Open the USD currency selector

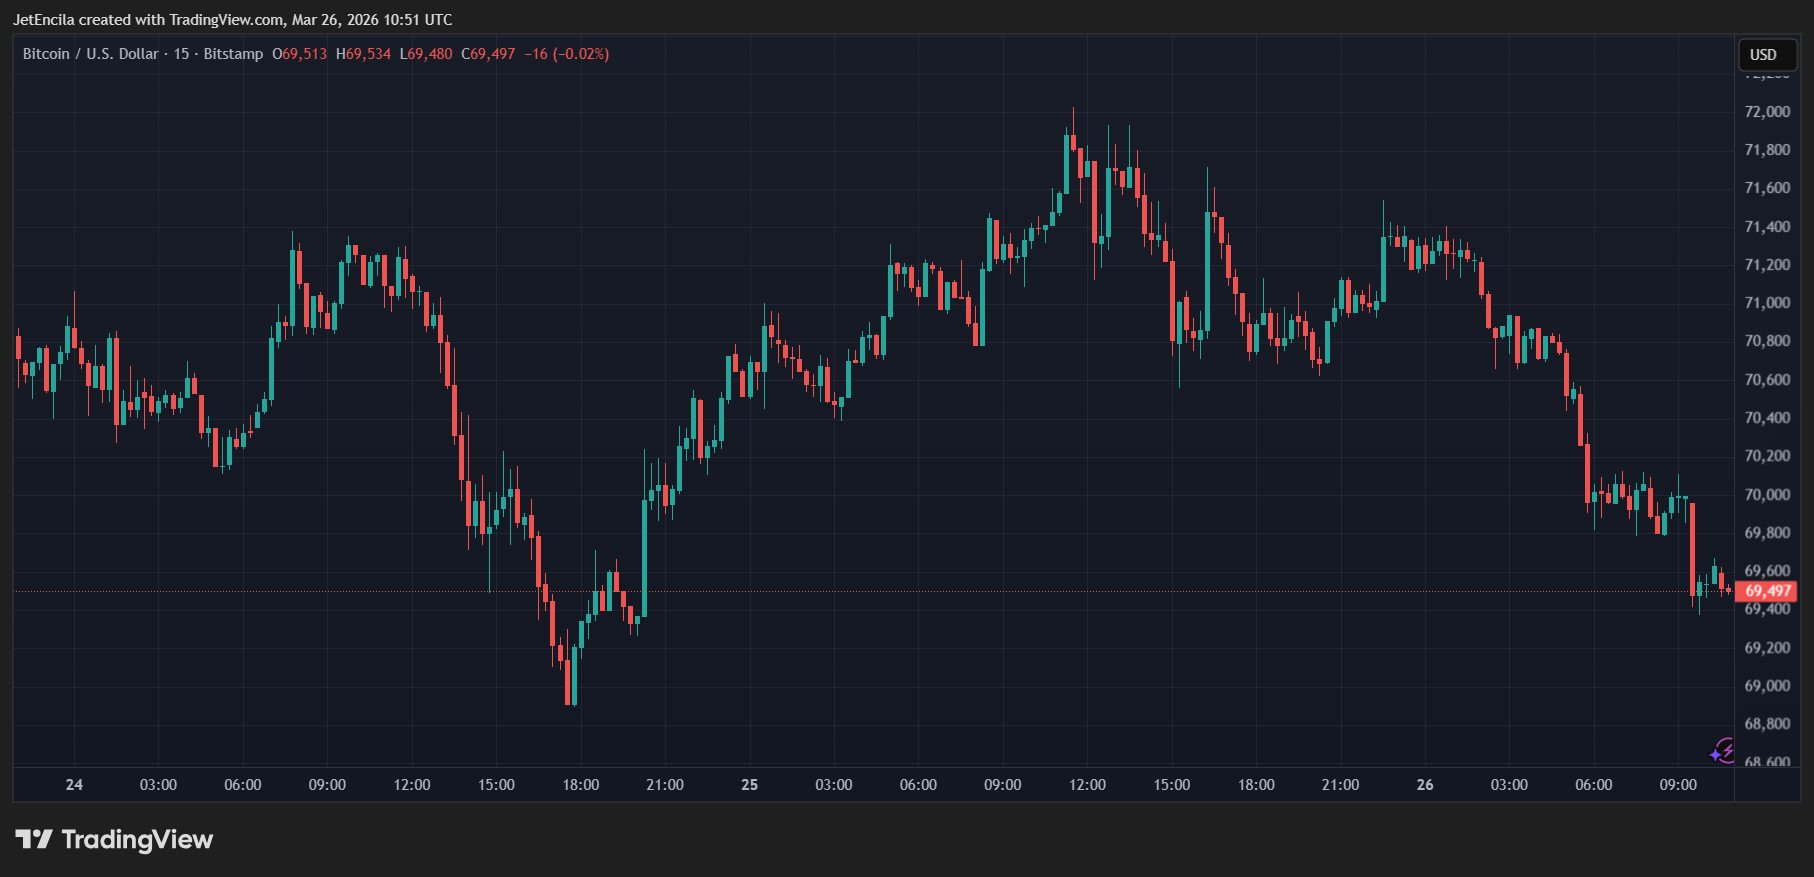tap(1763, 55)
